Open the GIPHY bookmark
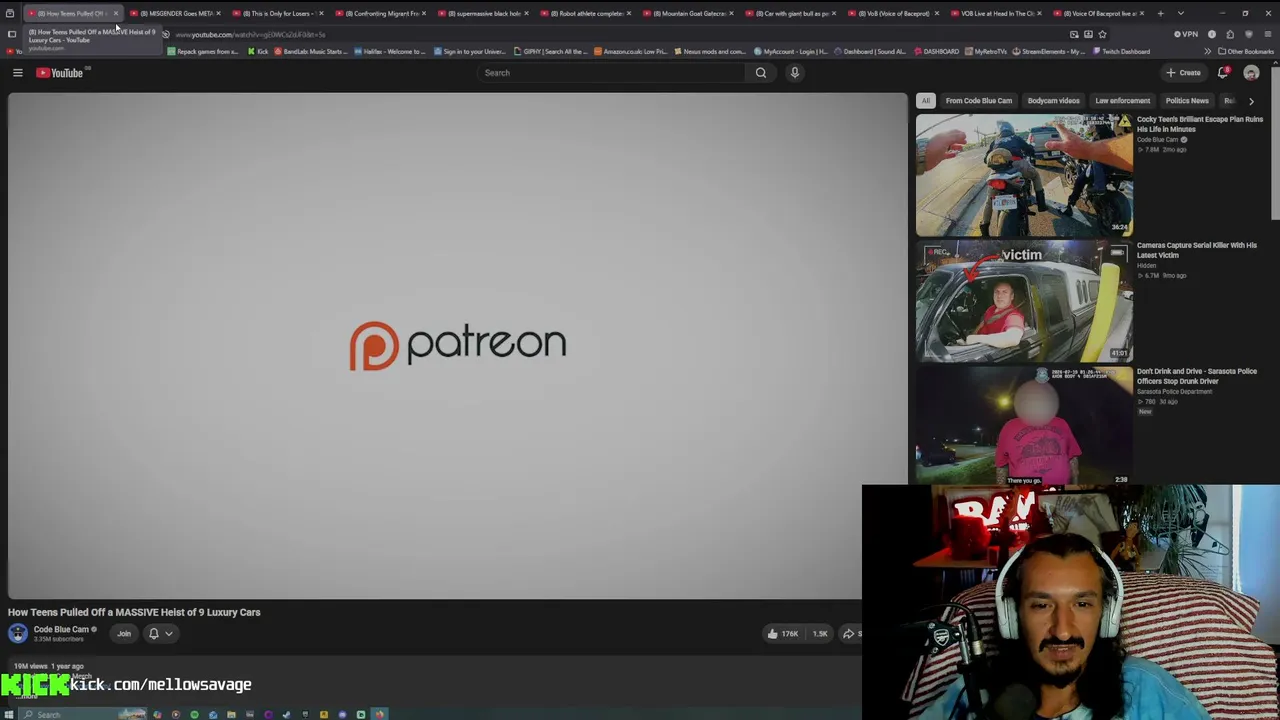The image size is (1280, 720). [550, 52]
